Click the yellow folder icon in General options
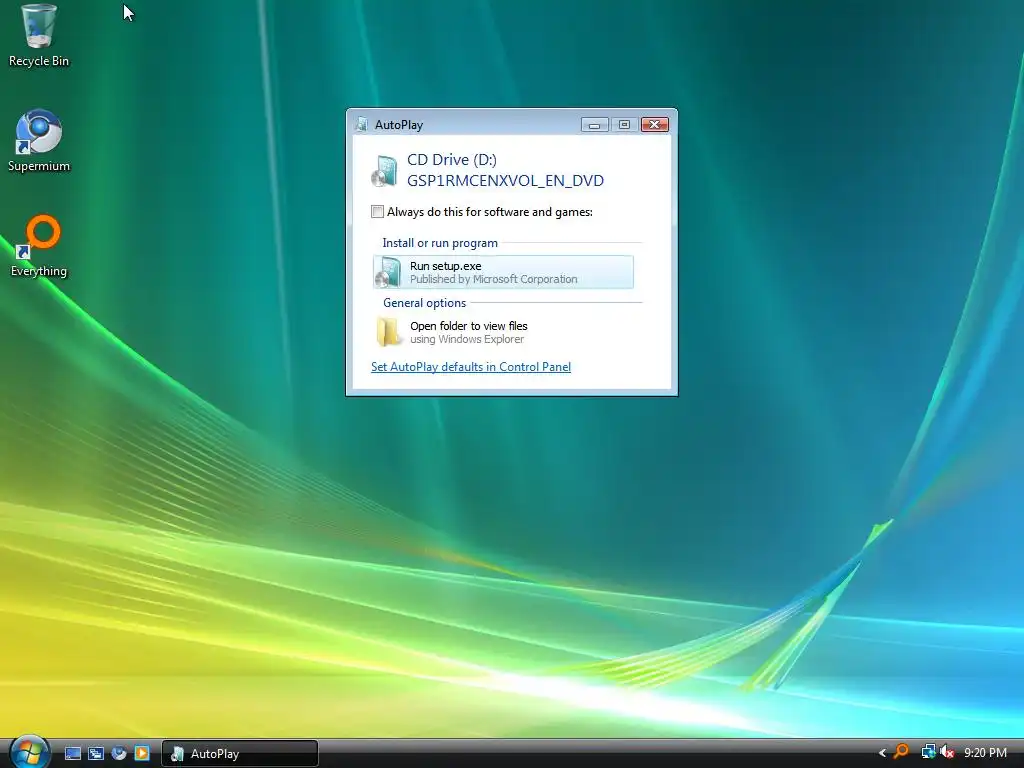1024x768 pixels. click(389, 332)
